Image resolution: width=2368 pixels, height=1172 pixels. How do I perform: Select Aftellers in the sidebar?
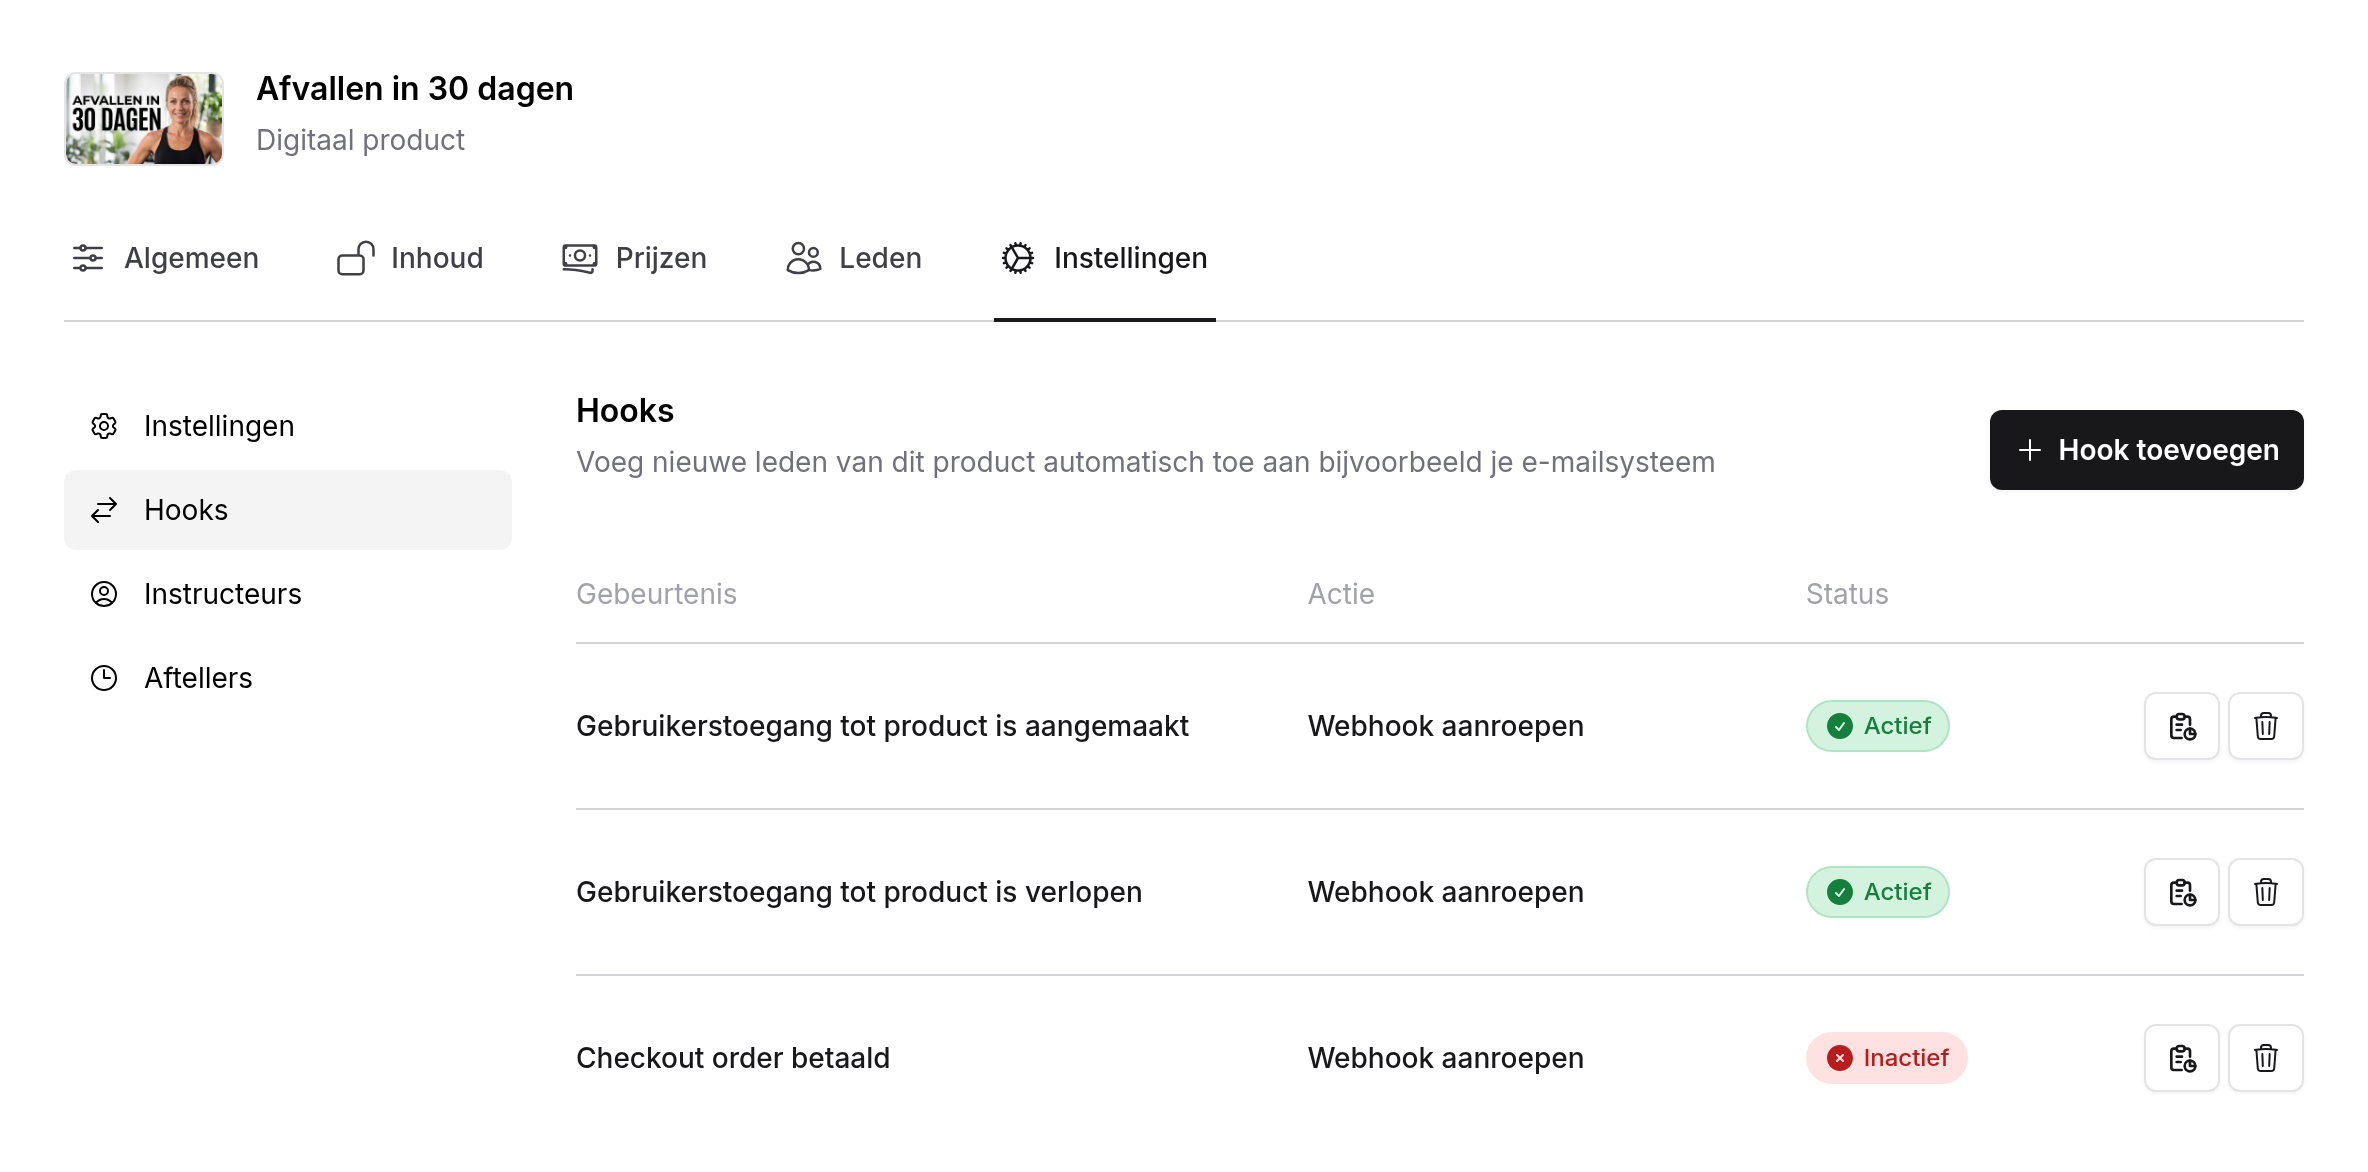click(288, 678)
